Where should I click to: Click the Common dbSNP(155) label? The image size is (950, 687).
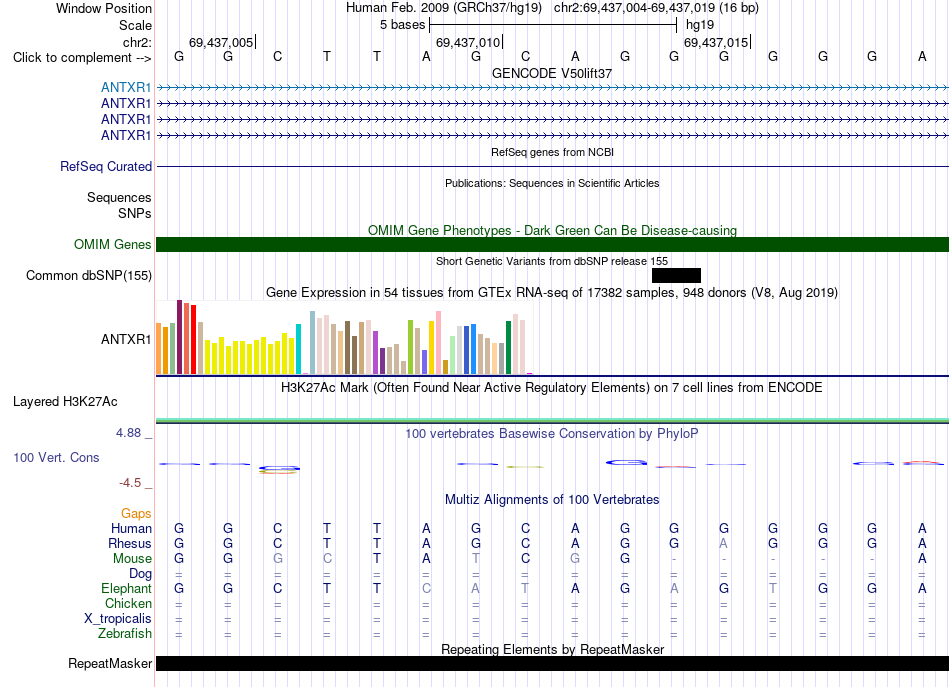tap(88, 276)
